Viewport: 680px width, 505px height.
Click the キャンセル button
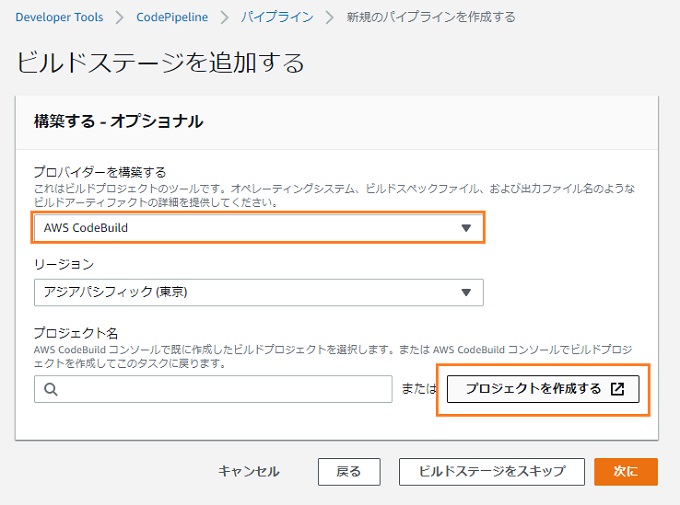pos(248,471)
